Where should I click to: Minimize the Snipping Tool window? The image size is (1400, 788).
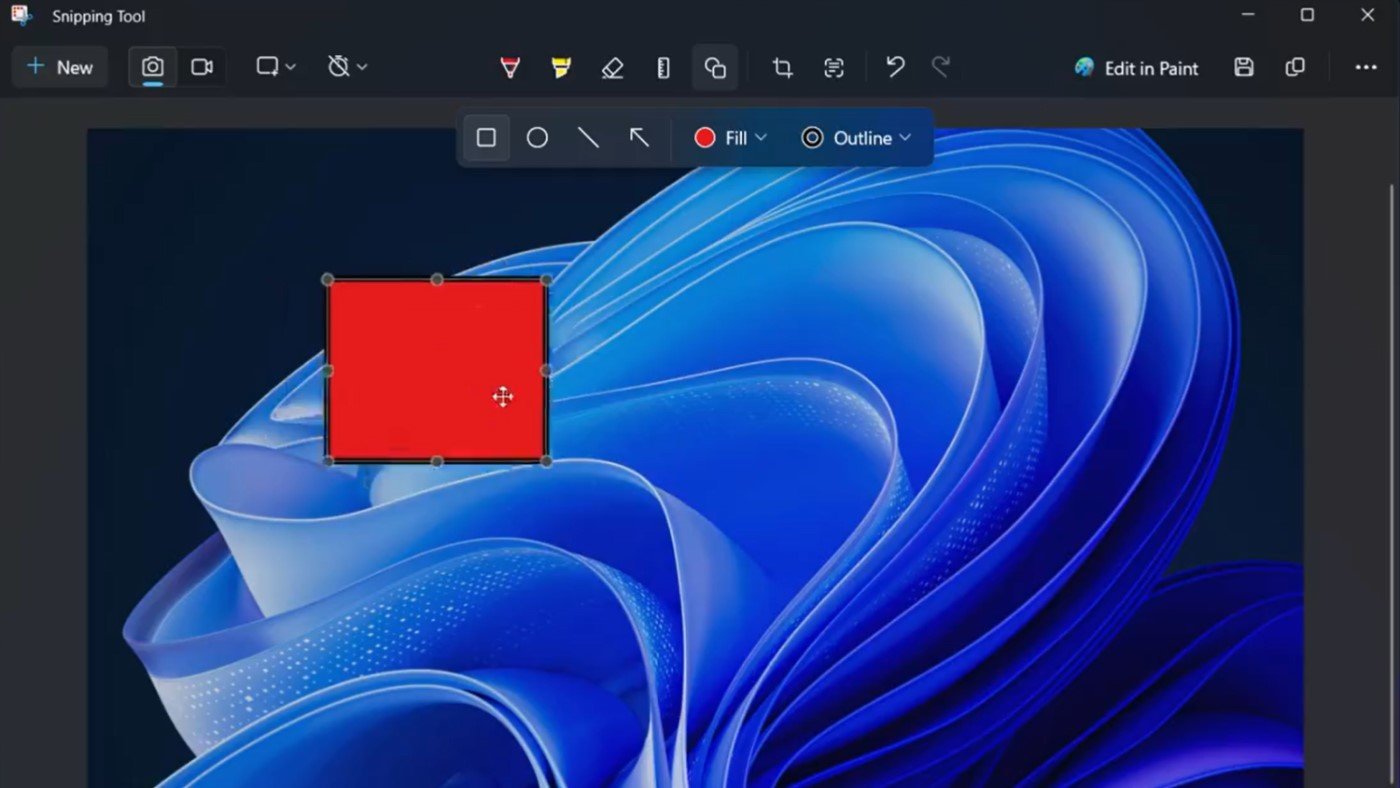click(1248, 15)
